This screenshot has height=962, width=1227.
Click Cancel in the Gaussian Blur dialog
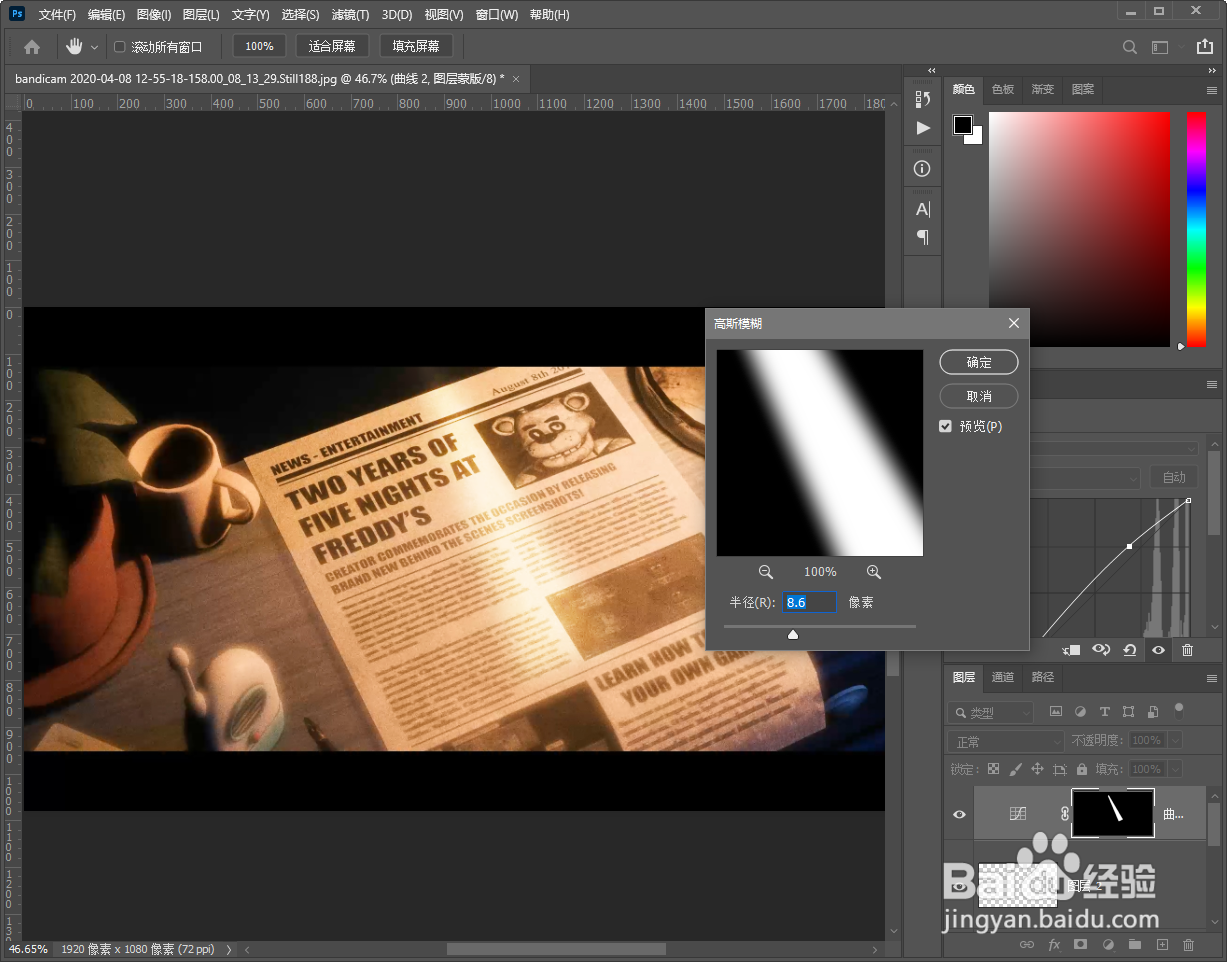979,396
